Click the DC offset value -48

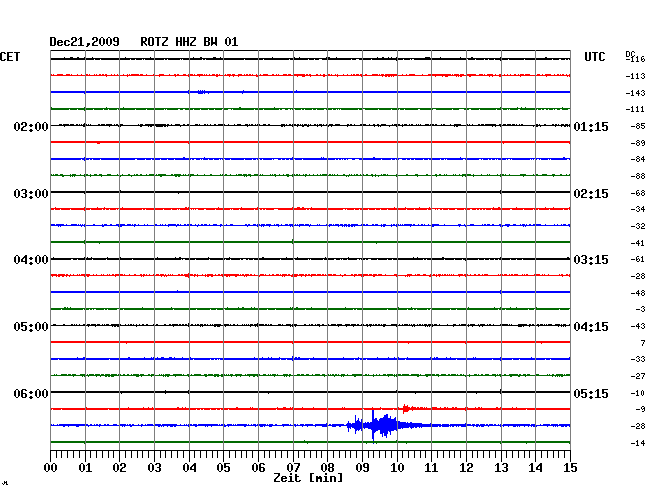point(638,293)
